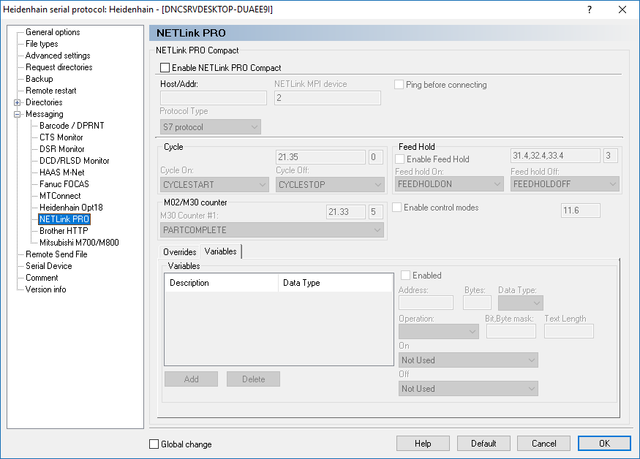Viewport: 640px width, 459px height.
Task: Select CTS Monitor tree item
Action: coord(61,137)
